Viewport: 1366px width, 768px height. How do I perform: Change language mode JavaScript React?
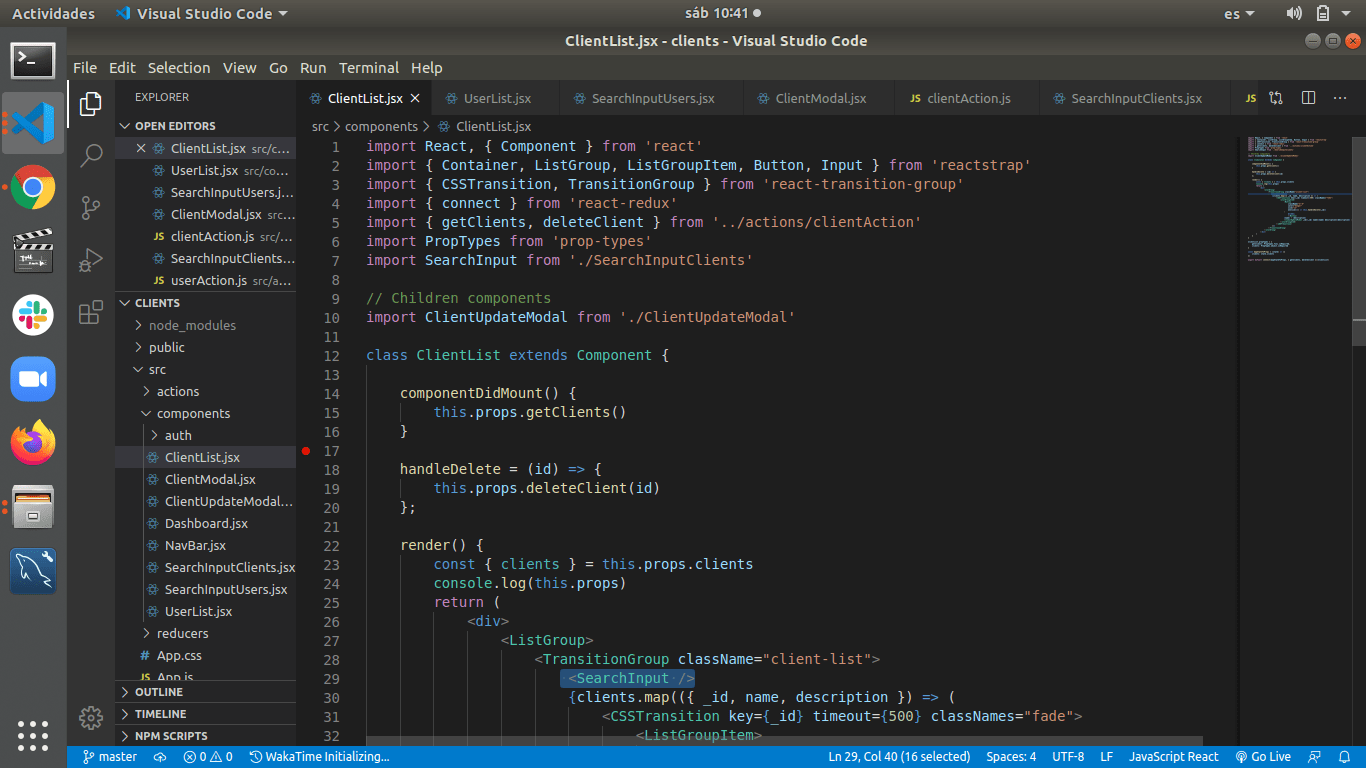coord(1174,757)
